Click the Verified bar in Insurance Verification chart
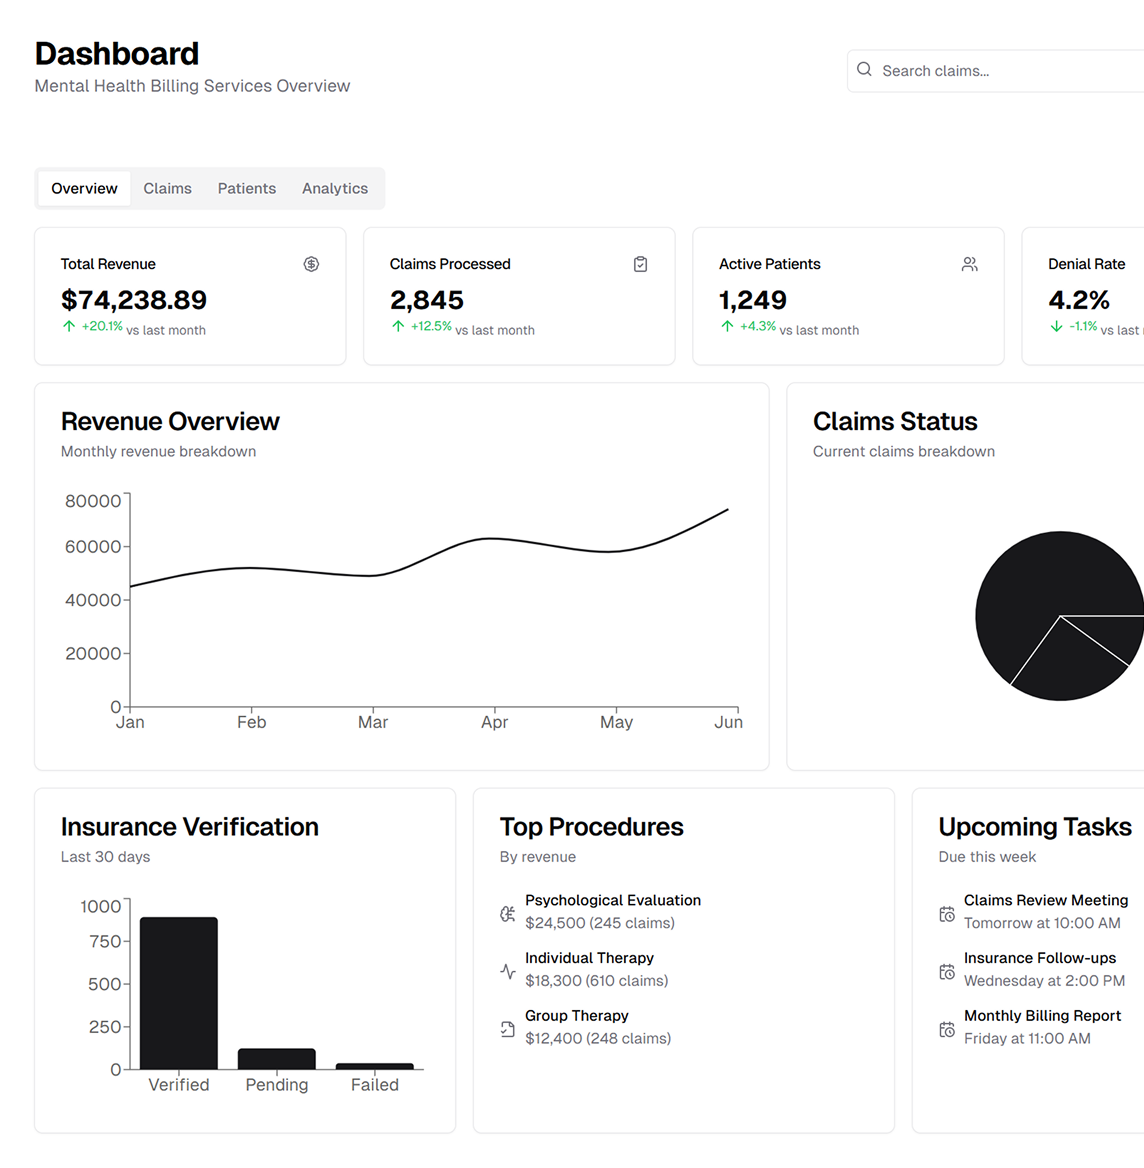The height and width of the screenshot is (1168, 1144). click(x=179, y=993)
